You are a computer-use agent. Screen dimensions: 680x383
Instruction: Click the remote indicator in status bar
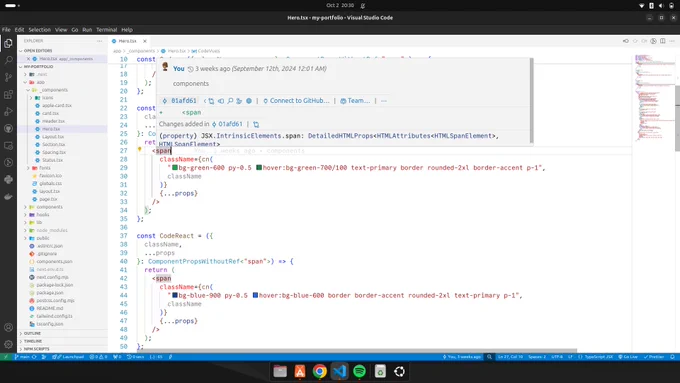click(x=6, y=357)
